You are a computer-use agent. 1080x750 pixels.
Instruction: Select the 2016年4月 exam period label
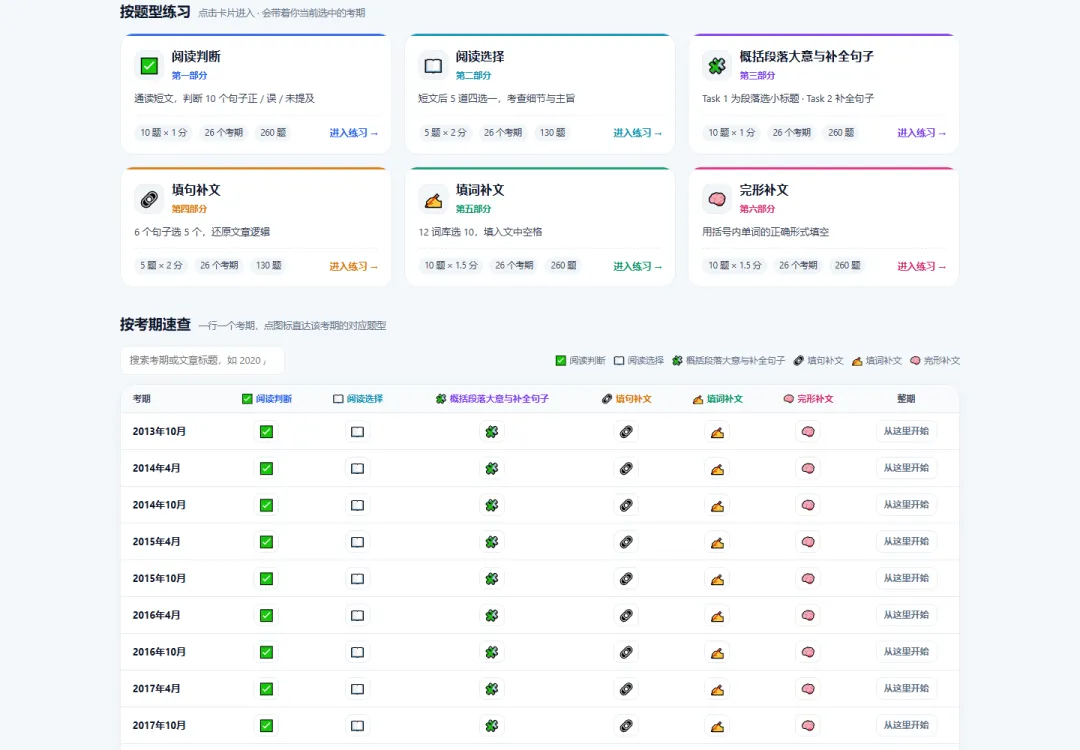click(x=156, y=615)
